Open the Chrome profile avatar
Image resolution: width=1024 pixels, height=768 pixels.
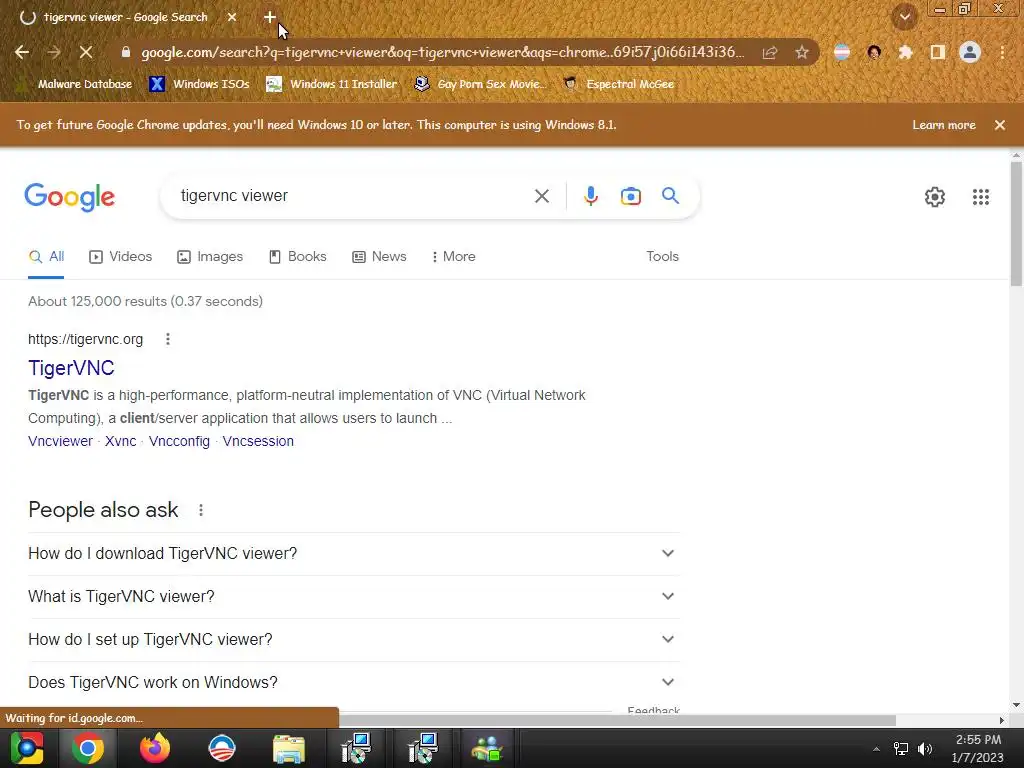pos(970,52)
